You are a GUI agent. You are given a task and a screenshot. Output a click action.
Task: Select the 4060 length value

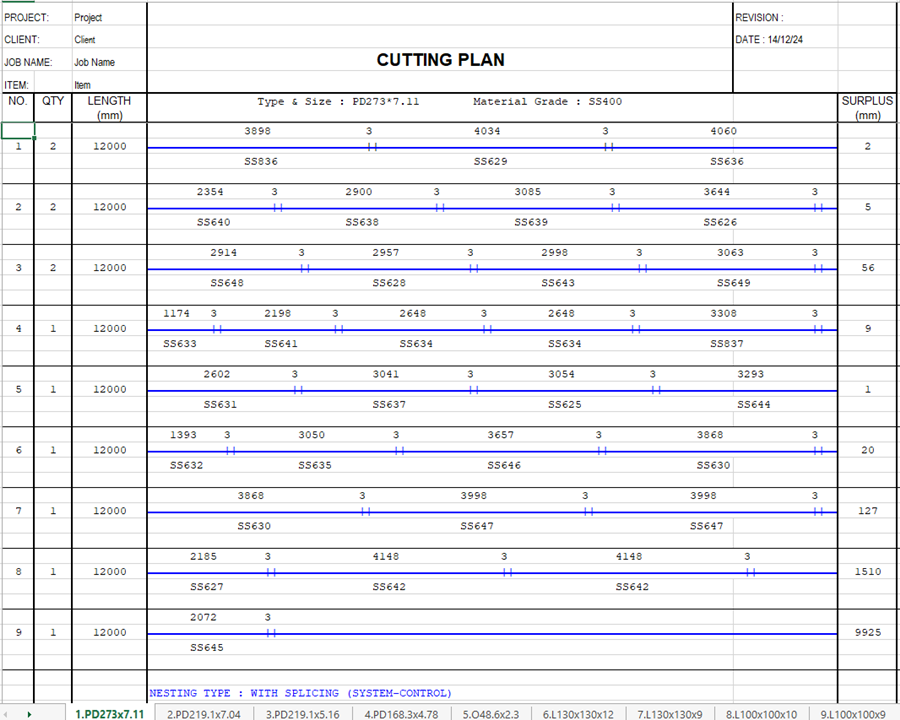(x=723, y=131)
